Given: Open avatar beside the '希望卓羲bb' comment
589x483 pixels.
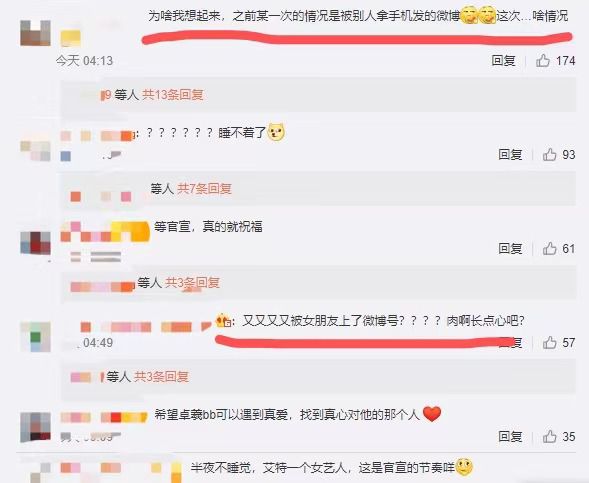Looking at the screenshot, I should tap(35, 427).
